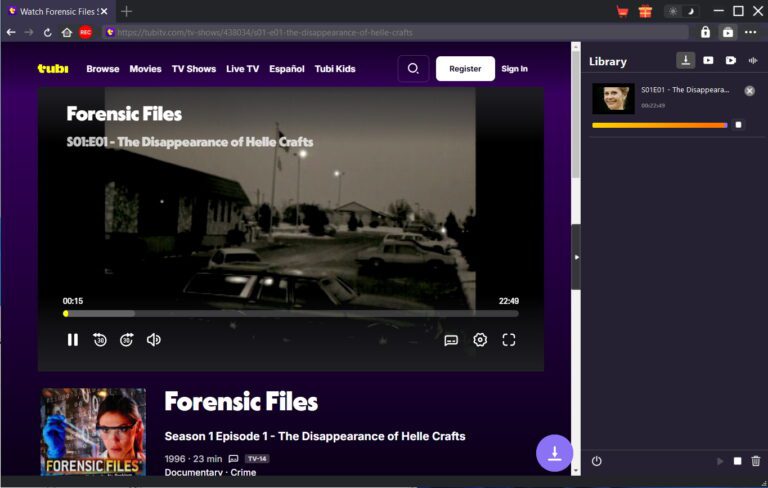Switch to light mode sun toggle
Screen dimensions: 768x488
click(x=673, y=11)
